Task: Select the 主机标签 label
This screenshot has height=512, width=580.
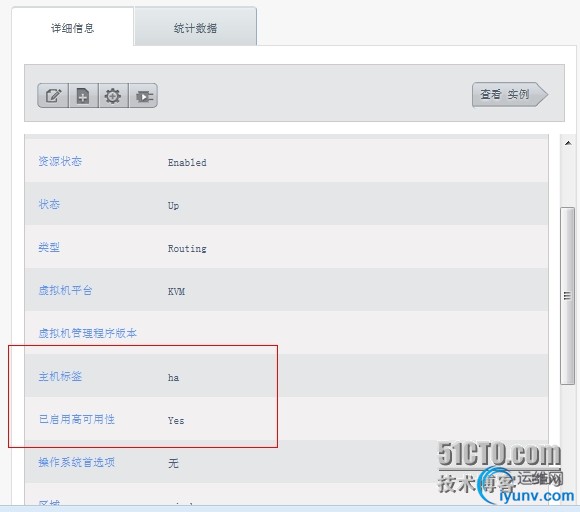Action: point(60,376)
